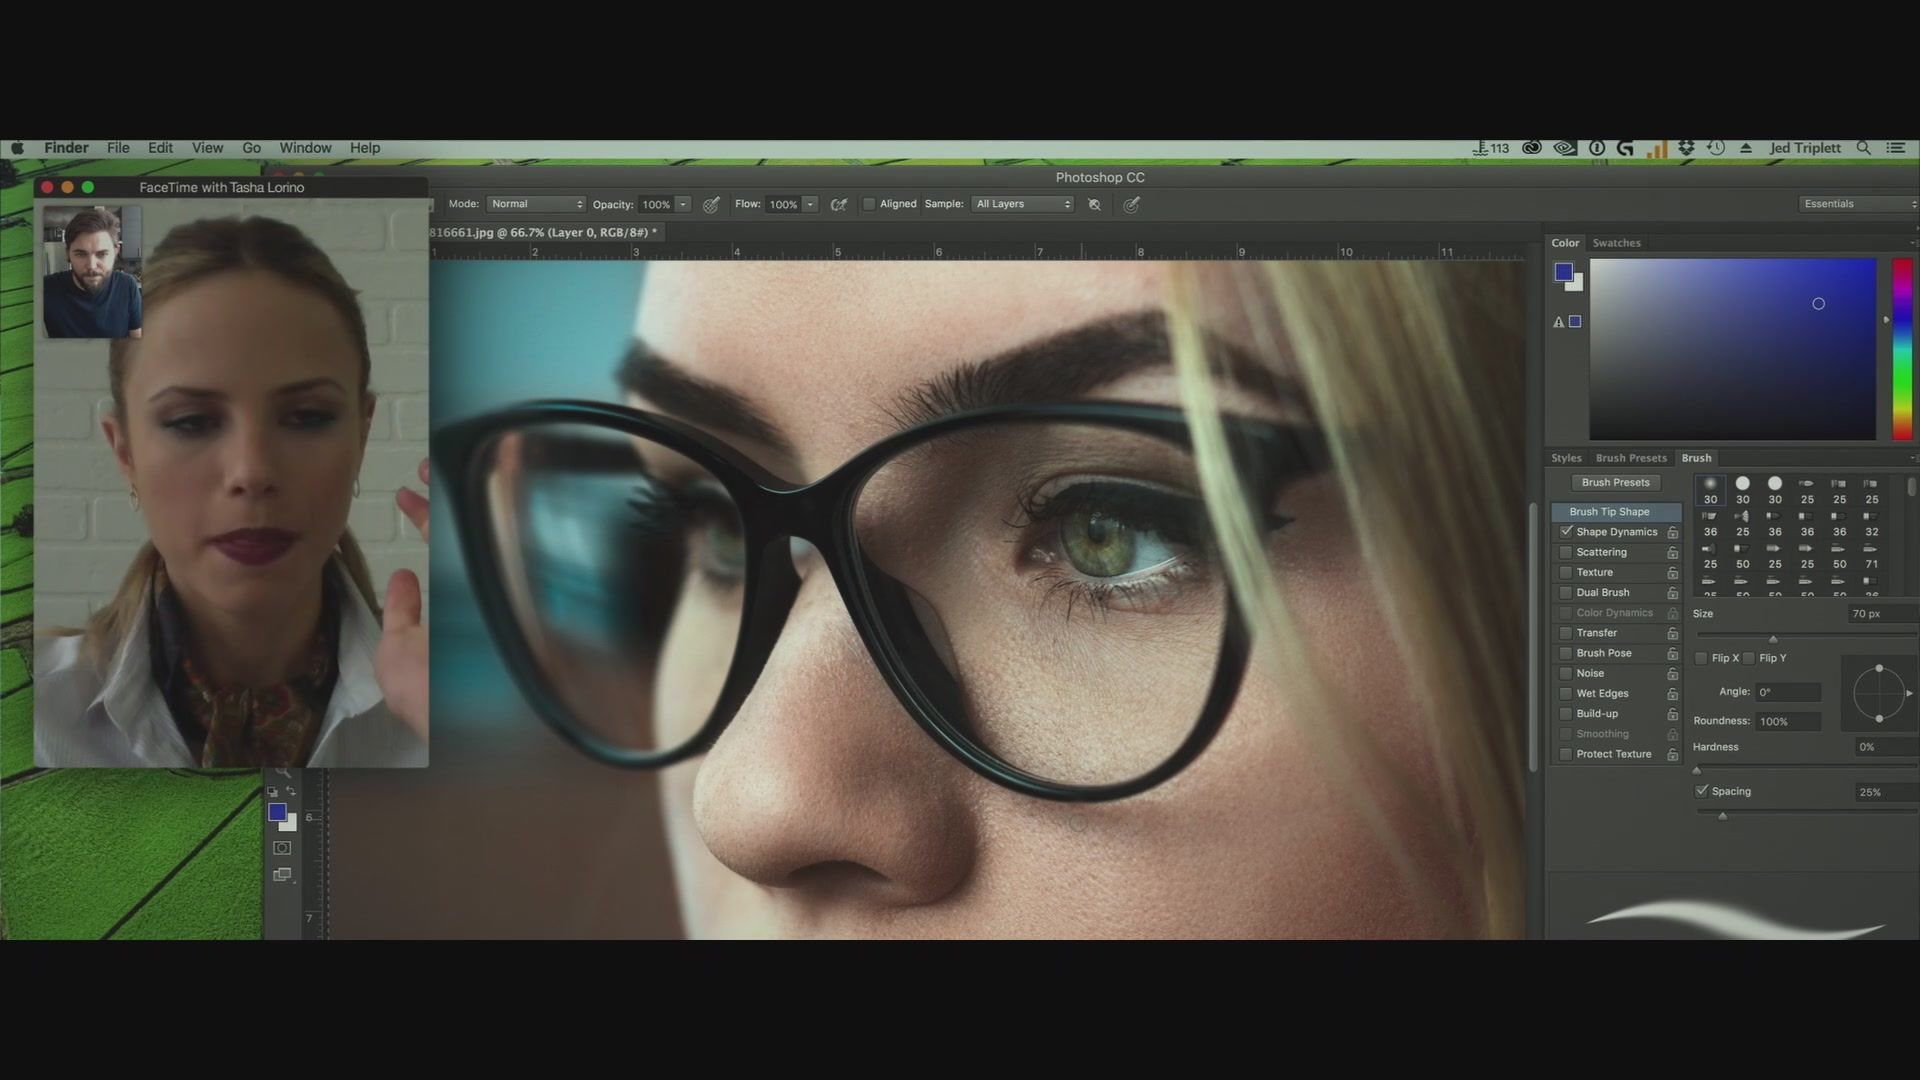The height and width of the screenshot is (1080, 1920).
Task: Click the Brush Presets button
Action: coord(1615,482)
